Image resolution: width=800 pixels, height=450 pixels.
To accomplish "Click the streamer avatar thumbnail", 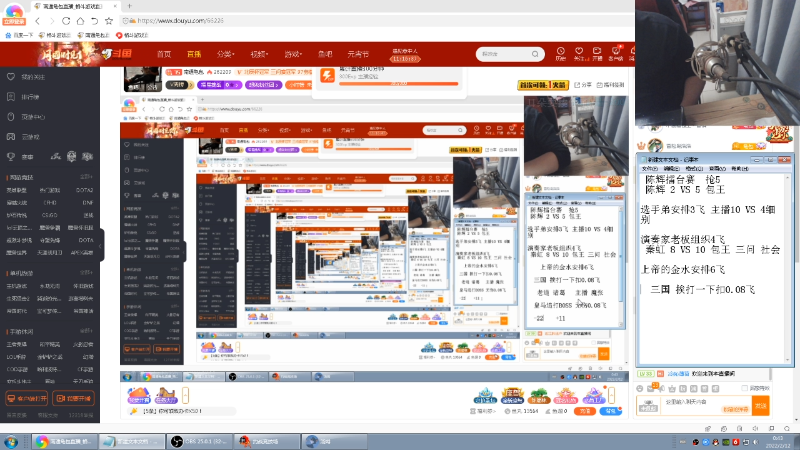I will coord(143,79).
